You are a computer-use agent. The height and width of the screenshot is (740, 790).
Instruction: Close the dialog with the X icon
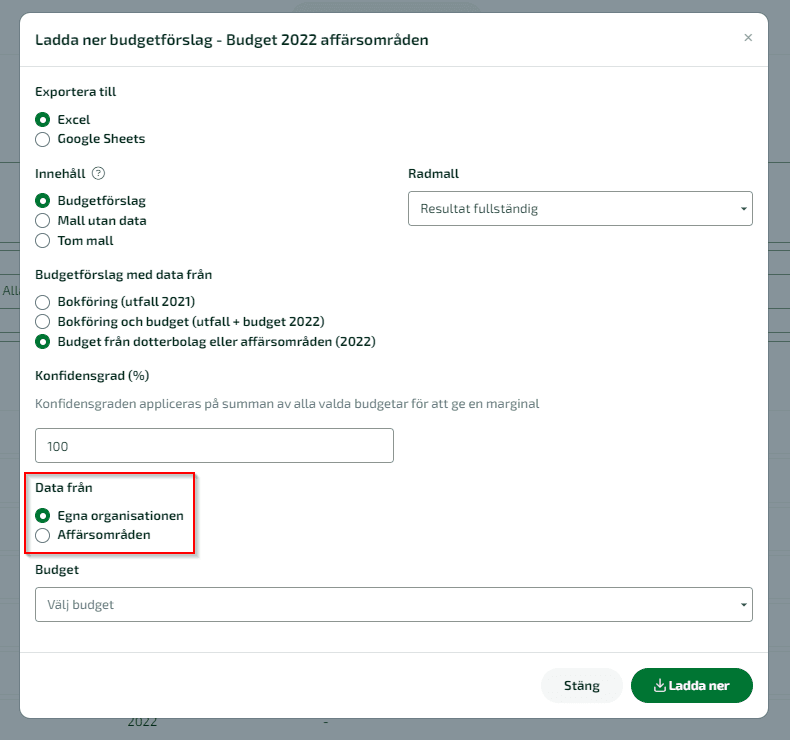(x=748, y=38)
